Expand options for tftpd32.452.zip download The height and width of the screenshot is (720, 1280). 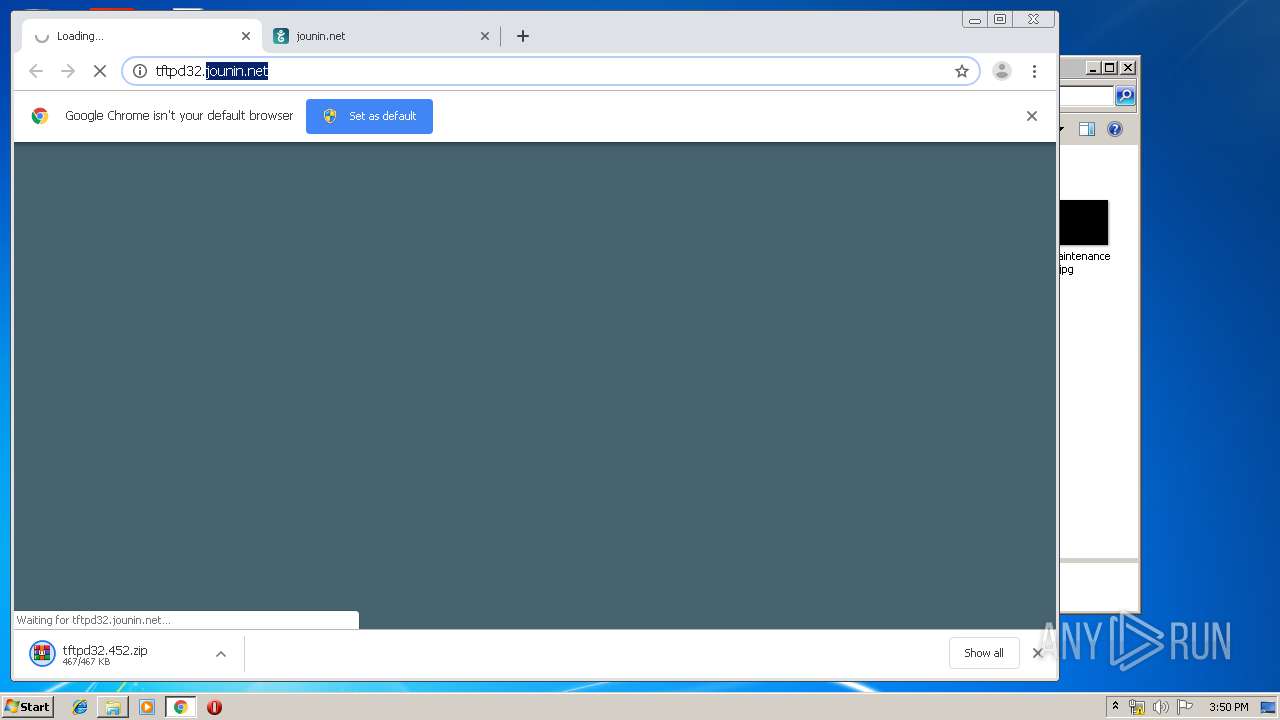click(x=221, y=654)
